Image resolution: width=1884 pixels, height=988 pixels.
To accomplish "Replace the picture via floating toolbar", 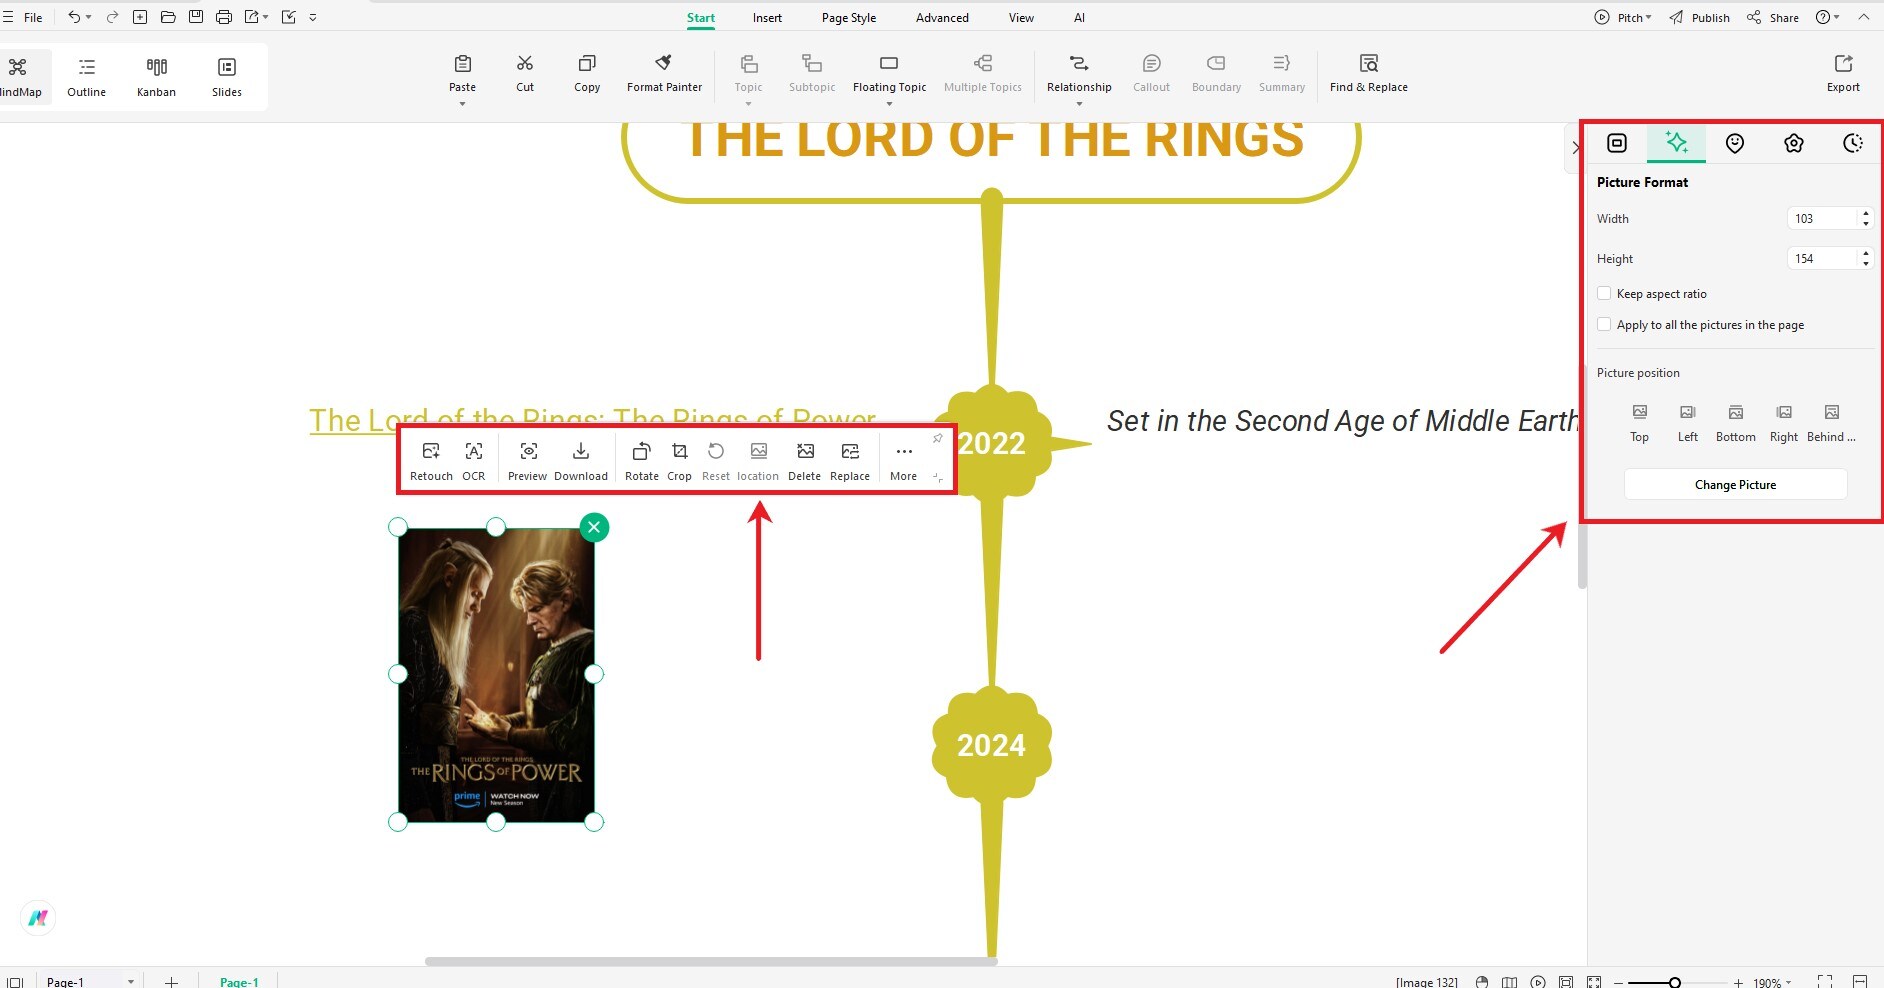I will pyautogui.click(x=850, y=461).
